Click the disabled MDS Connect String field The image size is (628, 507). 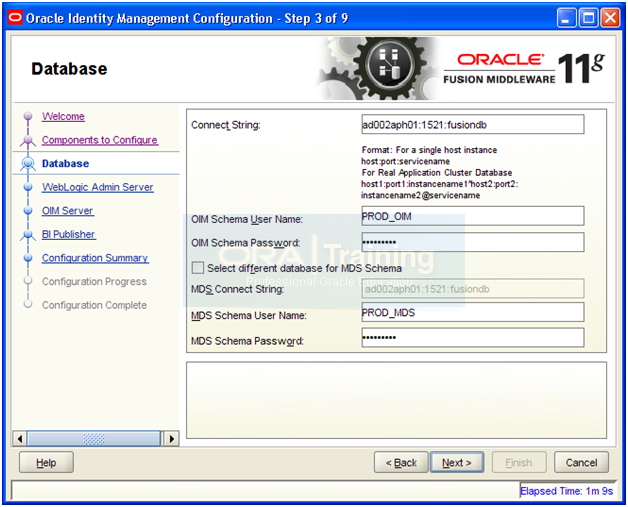tap(473, 289)
